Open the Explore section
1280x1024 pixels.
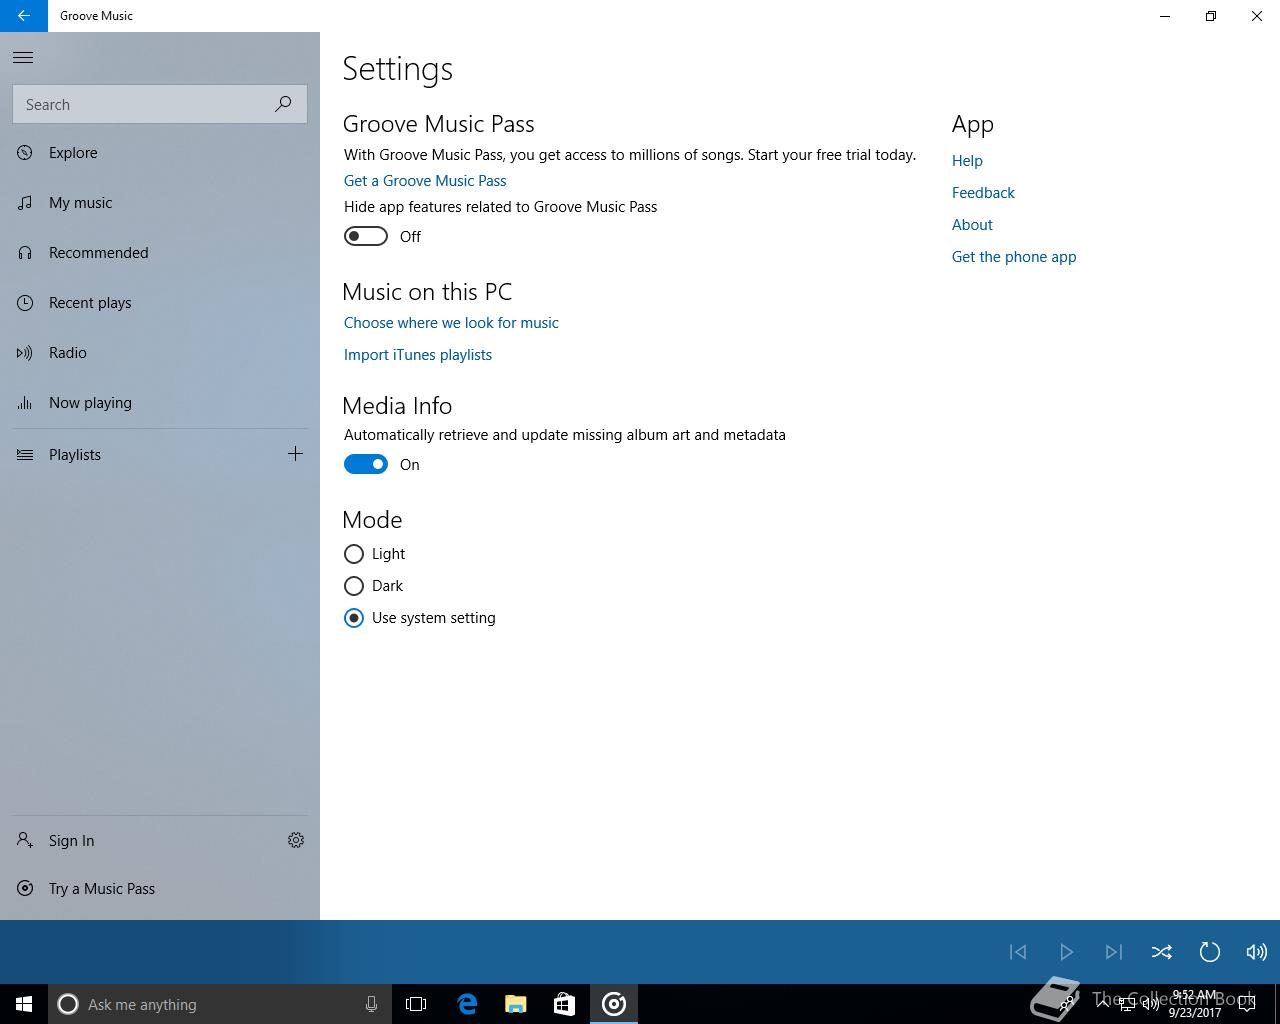pyautogui.click(x=160, y=153)
